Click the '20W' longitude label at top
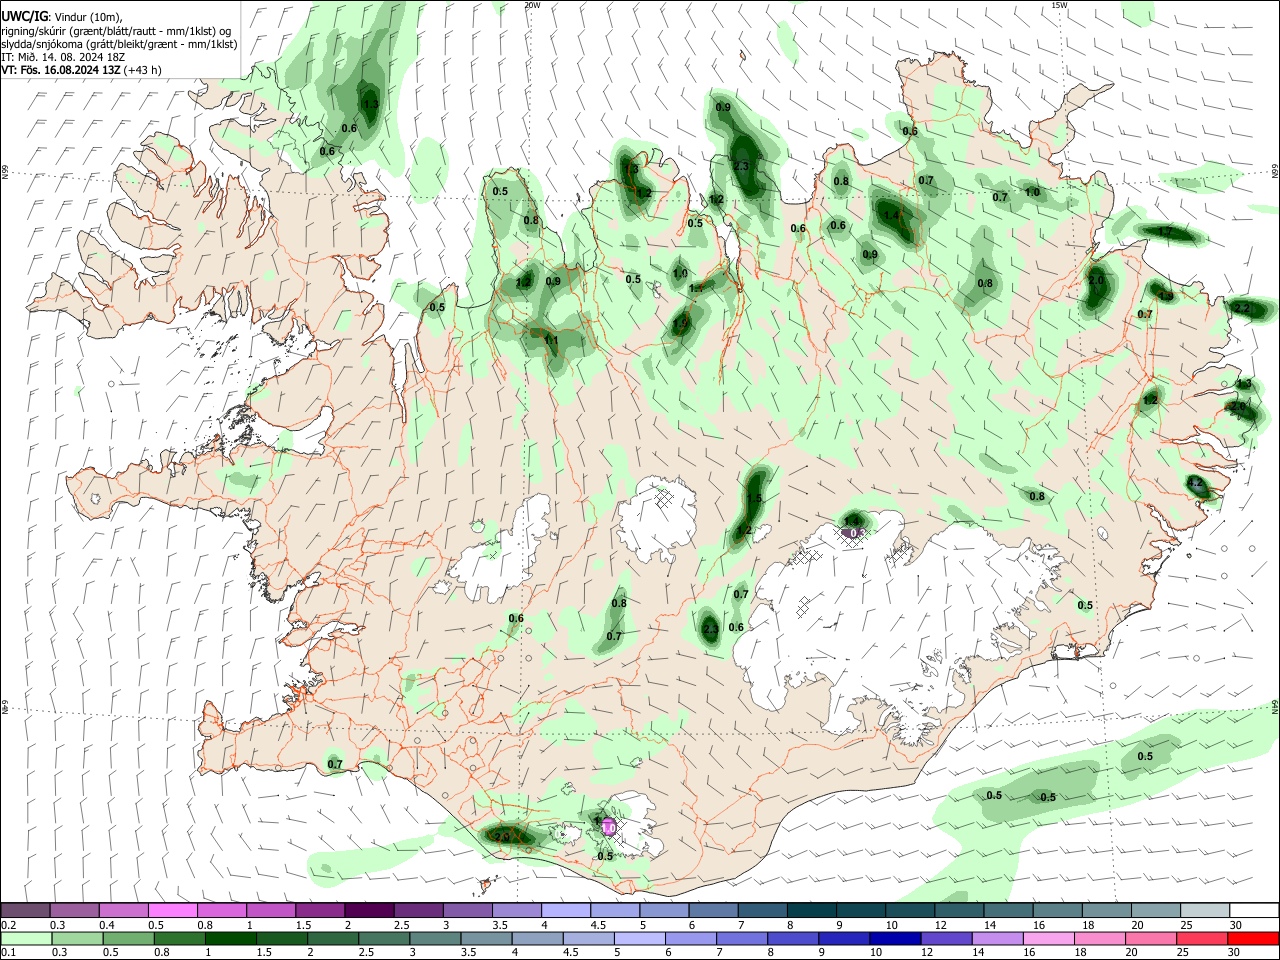Screen dimensions: 1280x960 click(531, 5)
